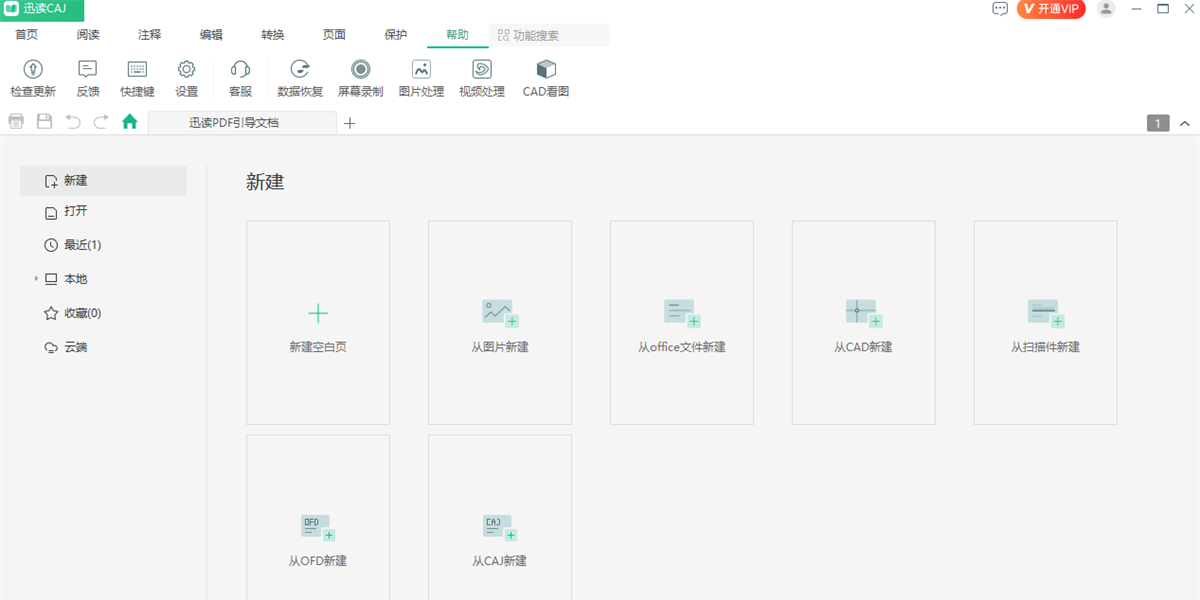The width and height of the screenshot is (1200, 600).
Task: Choose 从OFD新建 card
Action: (x=318, y=517)
